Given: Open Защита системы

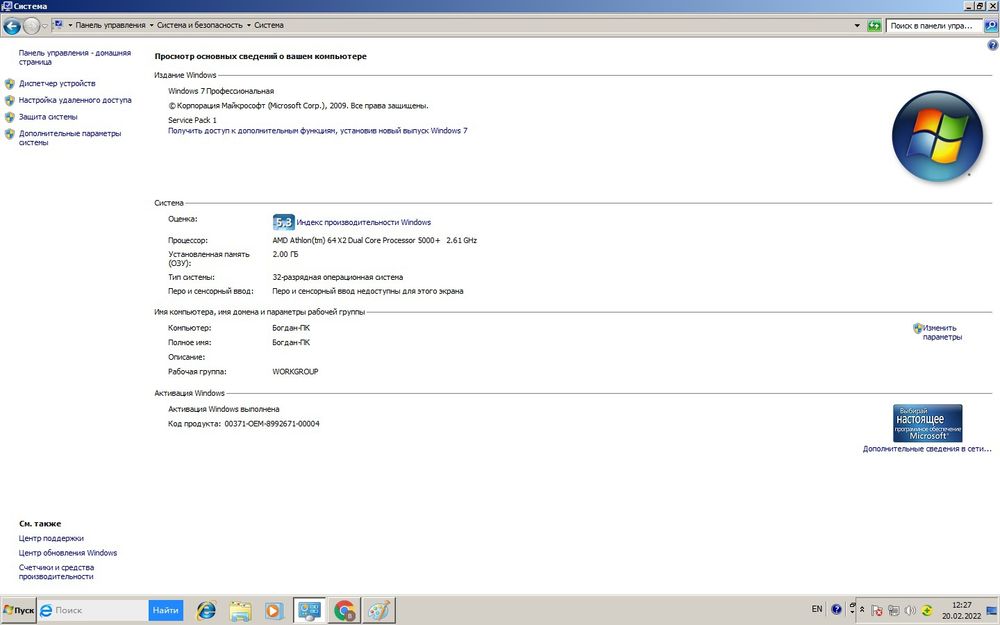Looking at the screenshot, I should [x=48, y=117].
